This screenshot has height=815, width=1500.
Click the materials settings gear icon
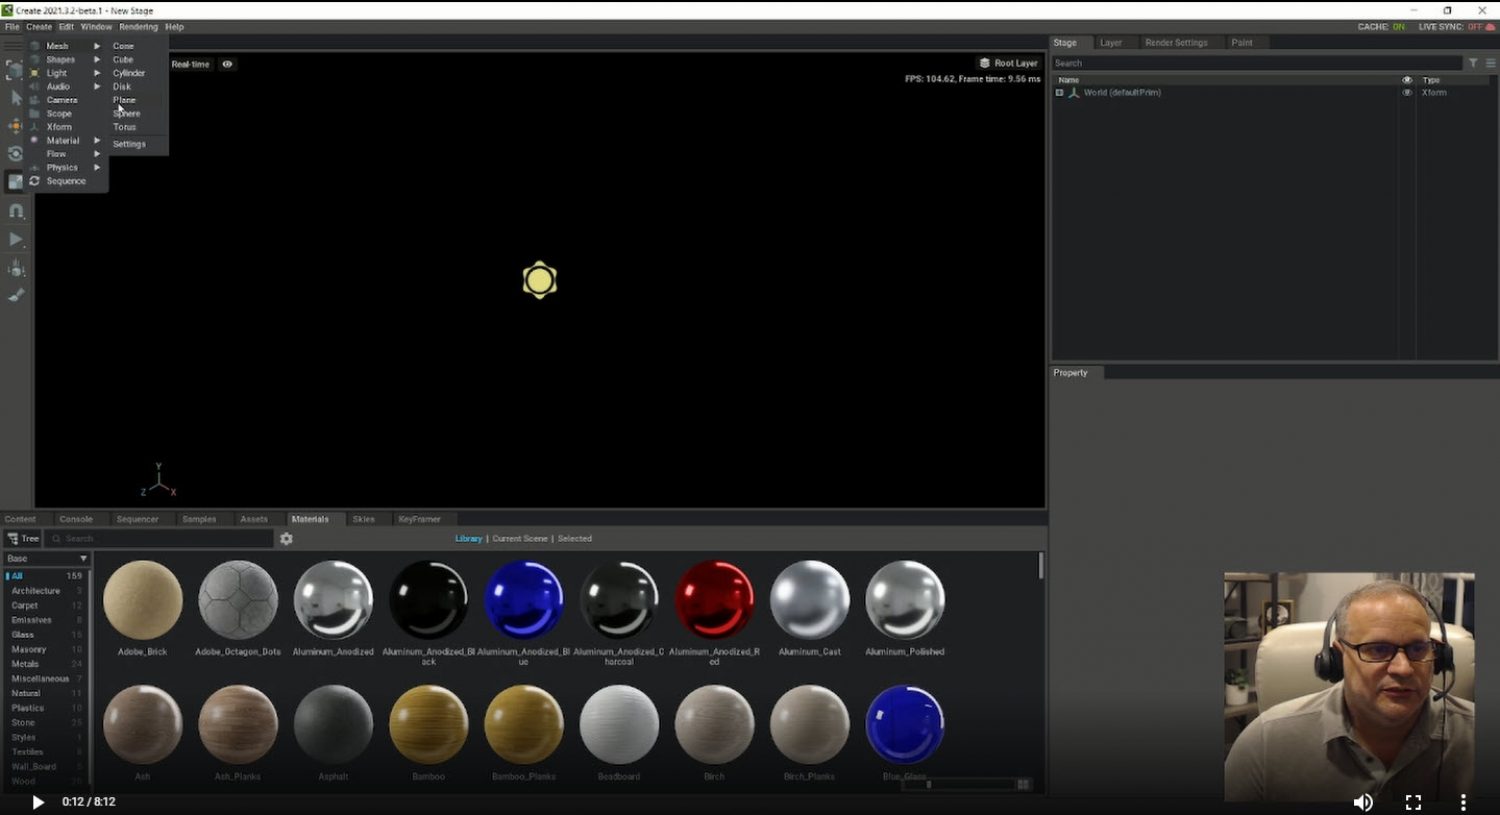pyautogui.click(x=286, y=539)
